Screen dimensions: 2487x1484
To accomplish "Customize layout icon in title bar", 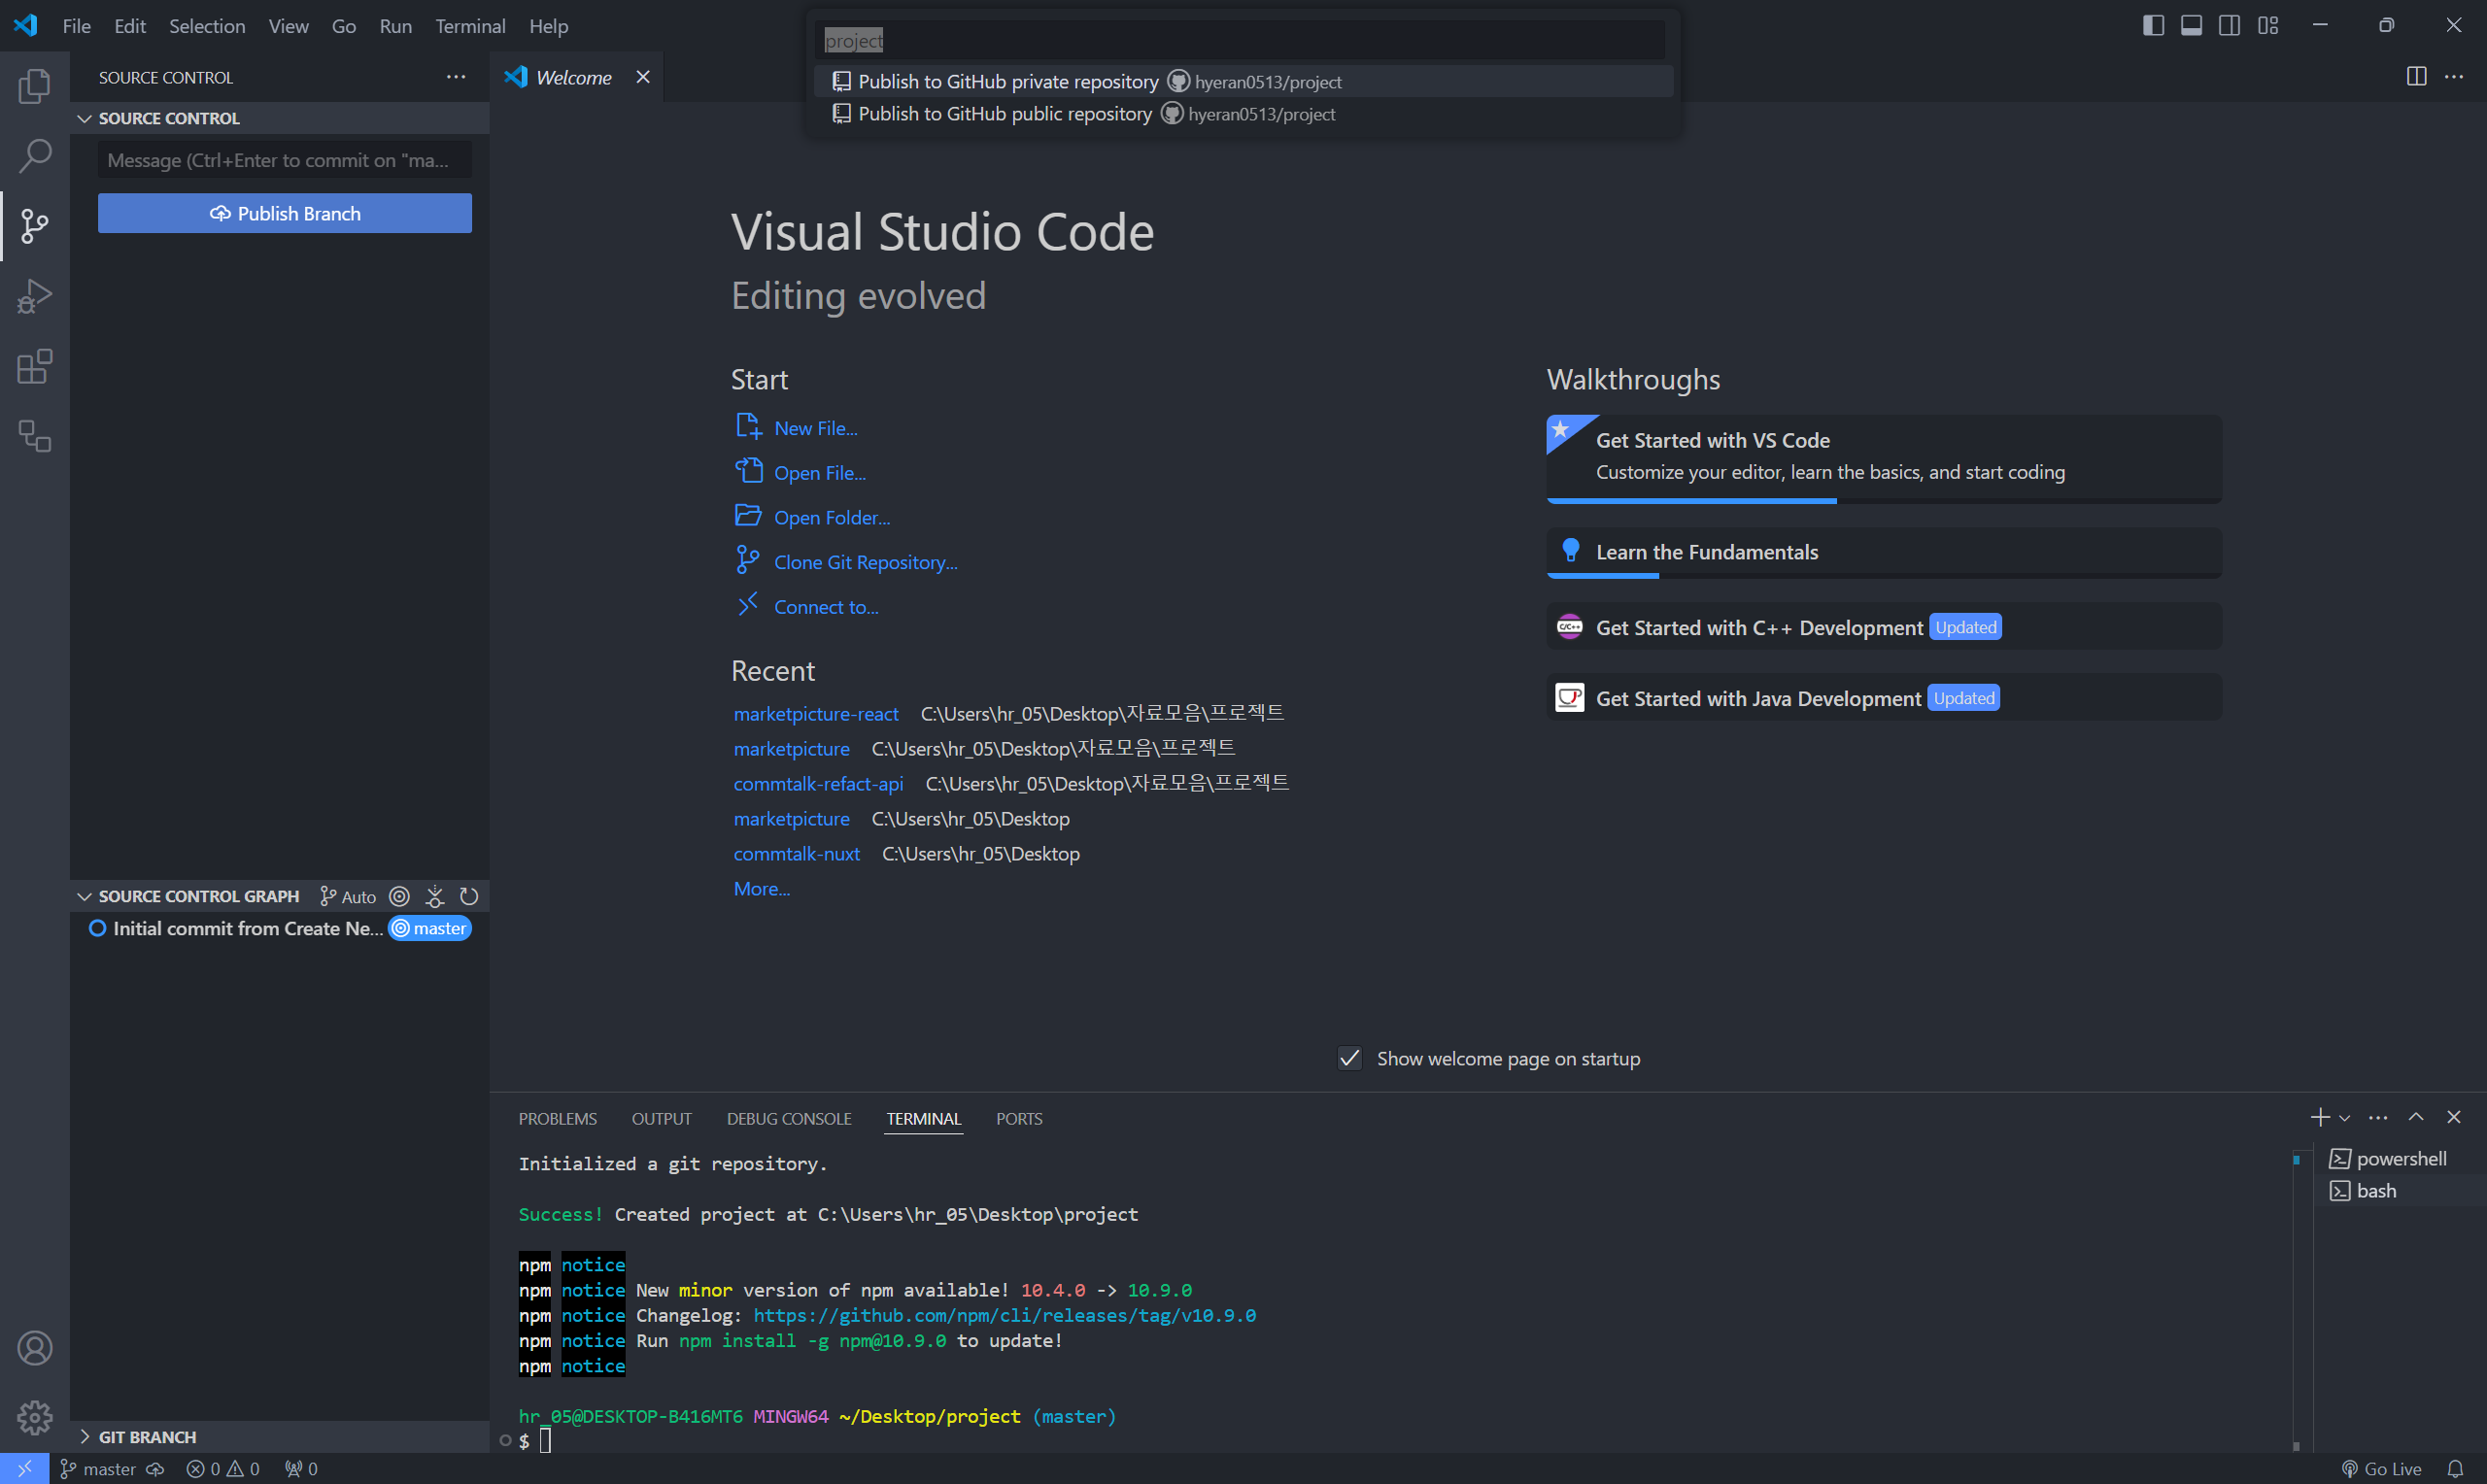I will pos(2267,26).
